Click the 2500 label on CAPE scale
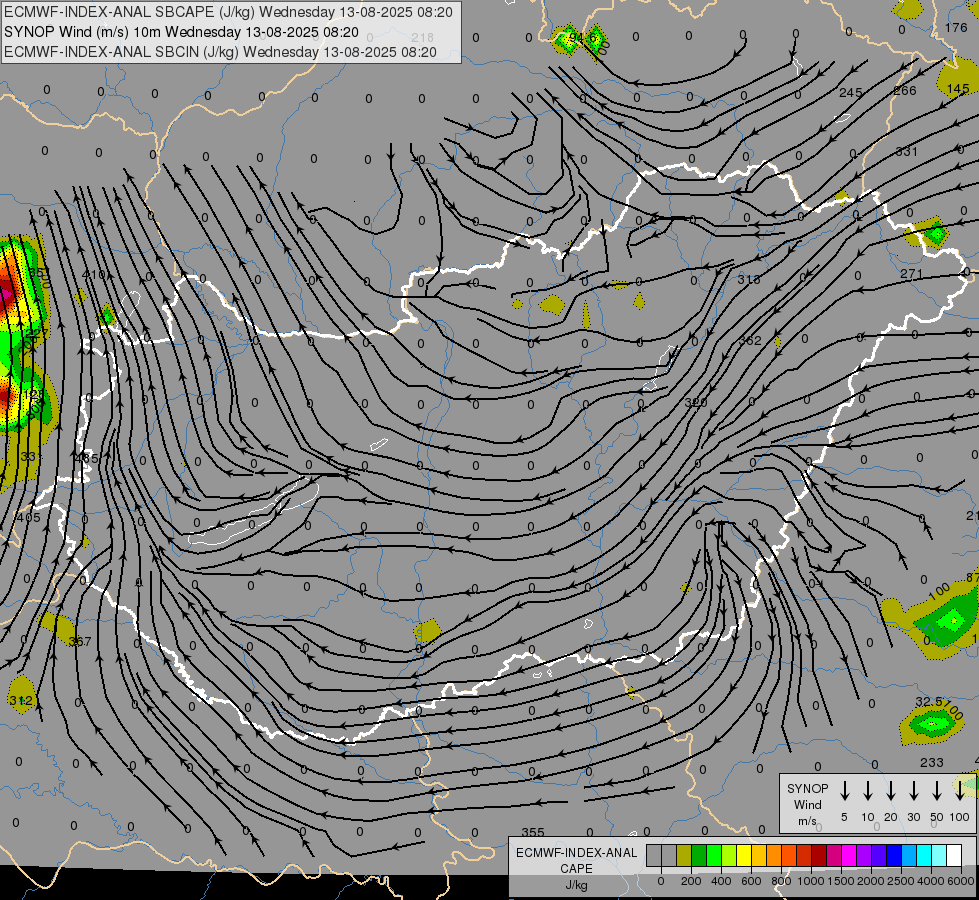 coord(900,881)
